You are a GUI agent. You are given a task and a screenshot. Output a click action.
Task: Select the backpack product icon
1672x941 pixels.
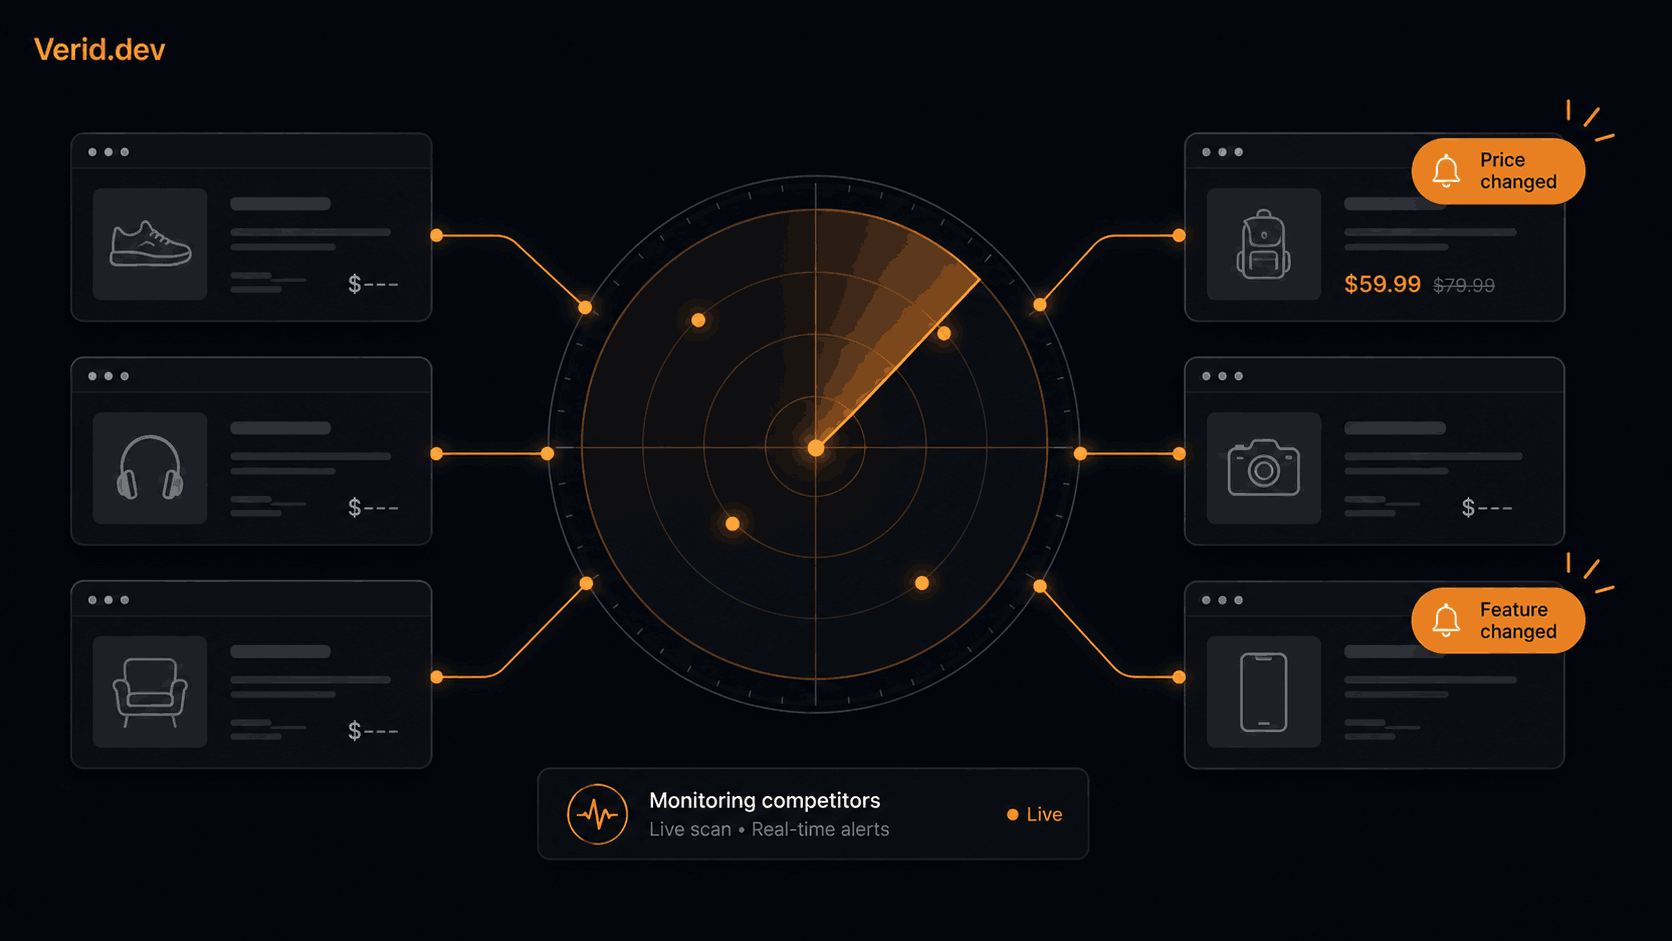(1263, 244)
